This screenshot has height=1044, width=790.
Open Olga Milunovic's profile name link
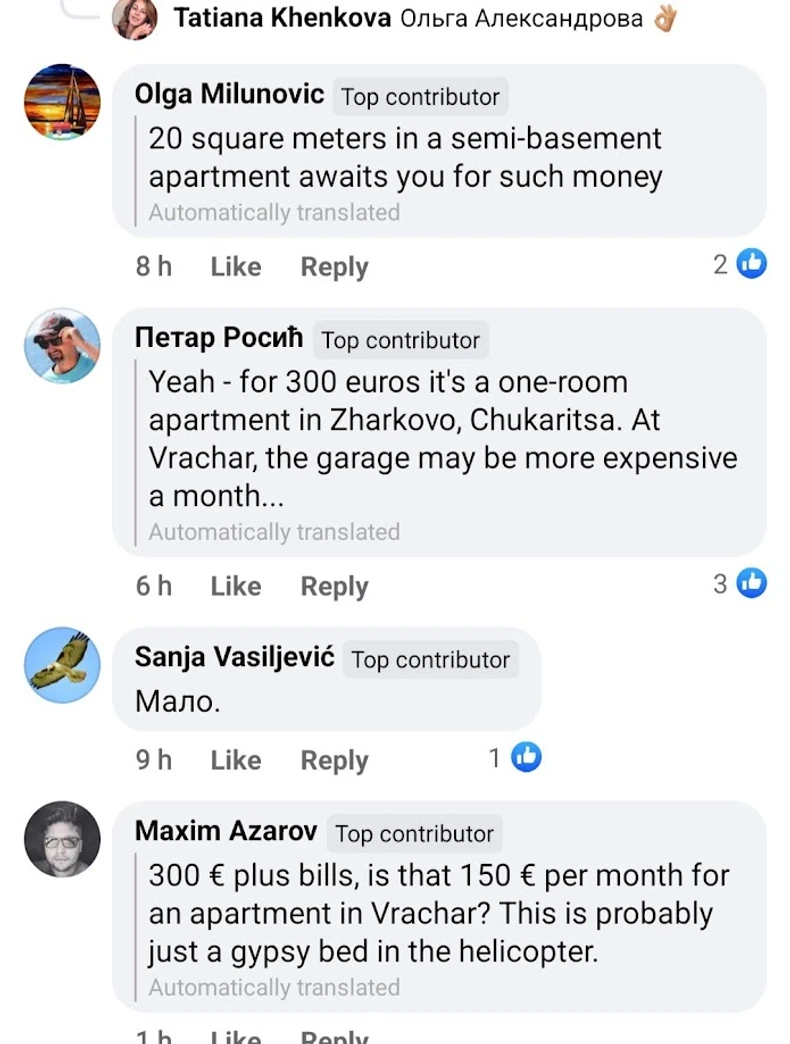point(229,95)
